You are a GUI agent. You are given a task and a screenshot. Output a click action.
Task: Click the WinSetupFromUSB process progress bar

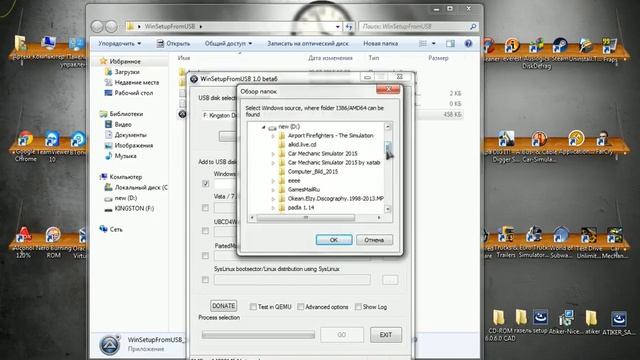tap(258, 335)
